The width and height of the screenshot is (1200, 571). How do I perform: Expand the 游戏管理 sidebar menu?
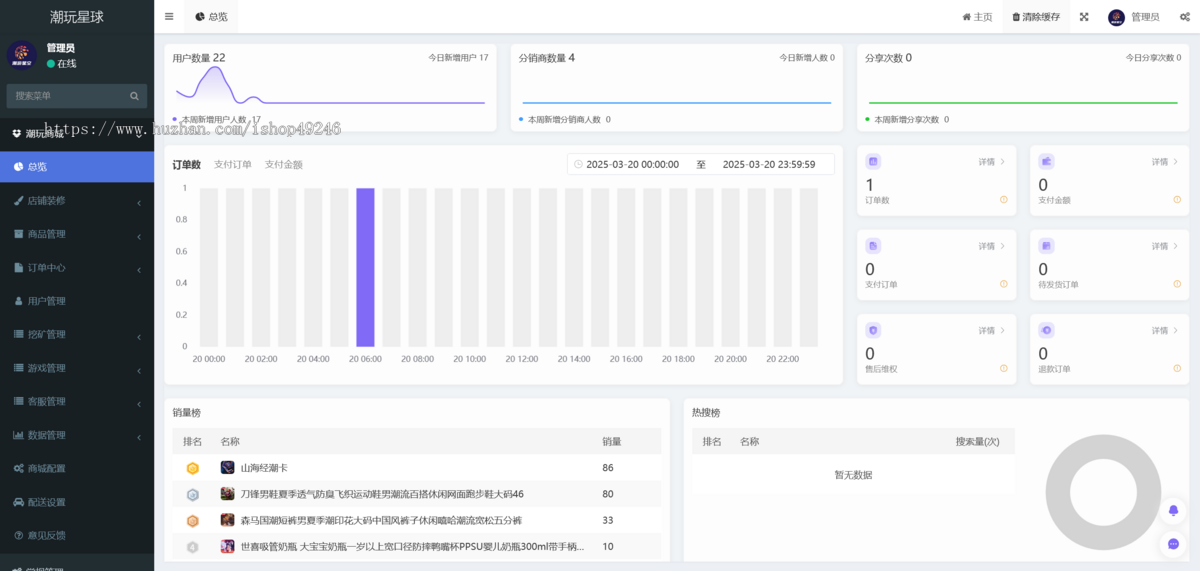coord(77,368)
